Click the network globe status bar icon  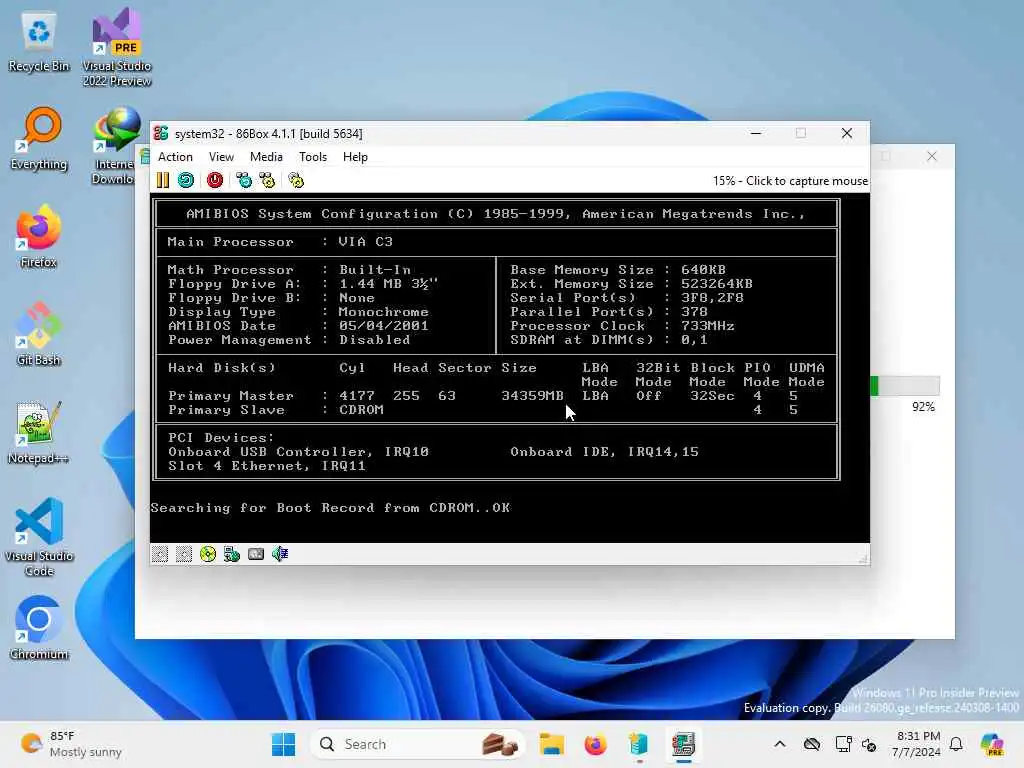232,554
